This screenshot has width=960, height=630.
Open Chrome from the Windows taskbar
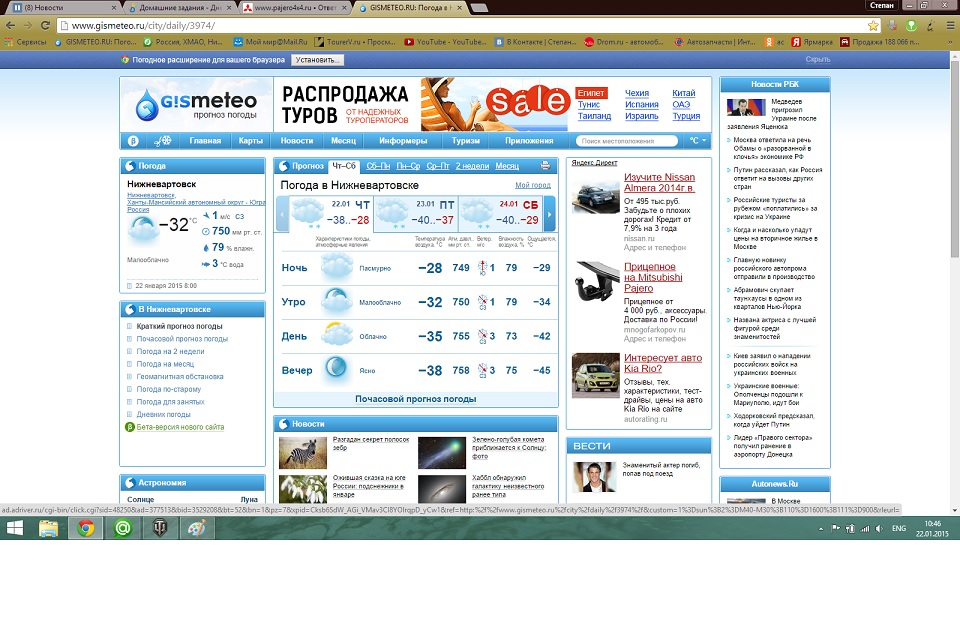pos(86,528)
